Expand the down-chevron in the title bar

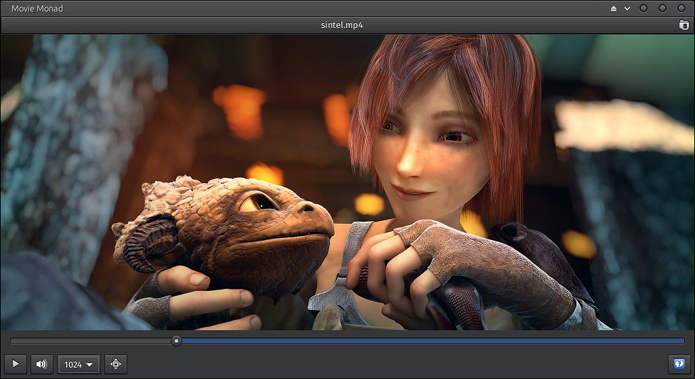tap(627, 8)
